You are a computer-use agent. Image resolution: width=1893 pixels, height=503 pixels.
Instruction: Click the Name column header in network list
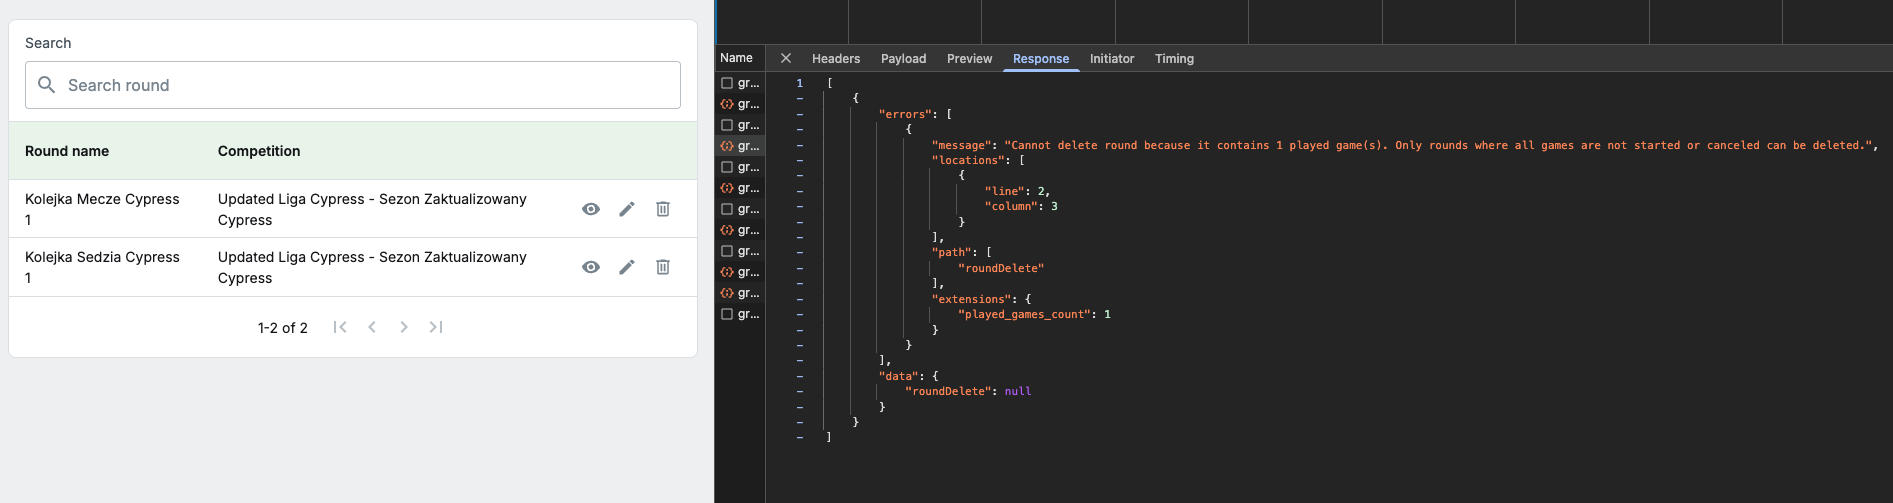point(737,58)
